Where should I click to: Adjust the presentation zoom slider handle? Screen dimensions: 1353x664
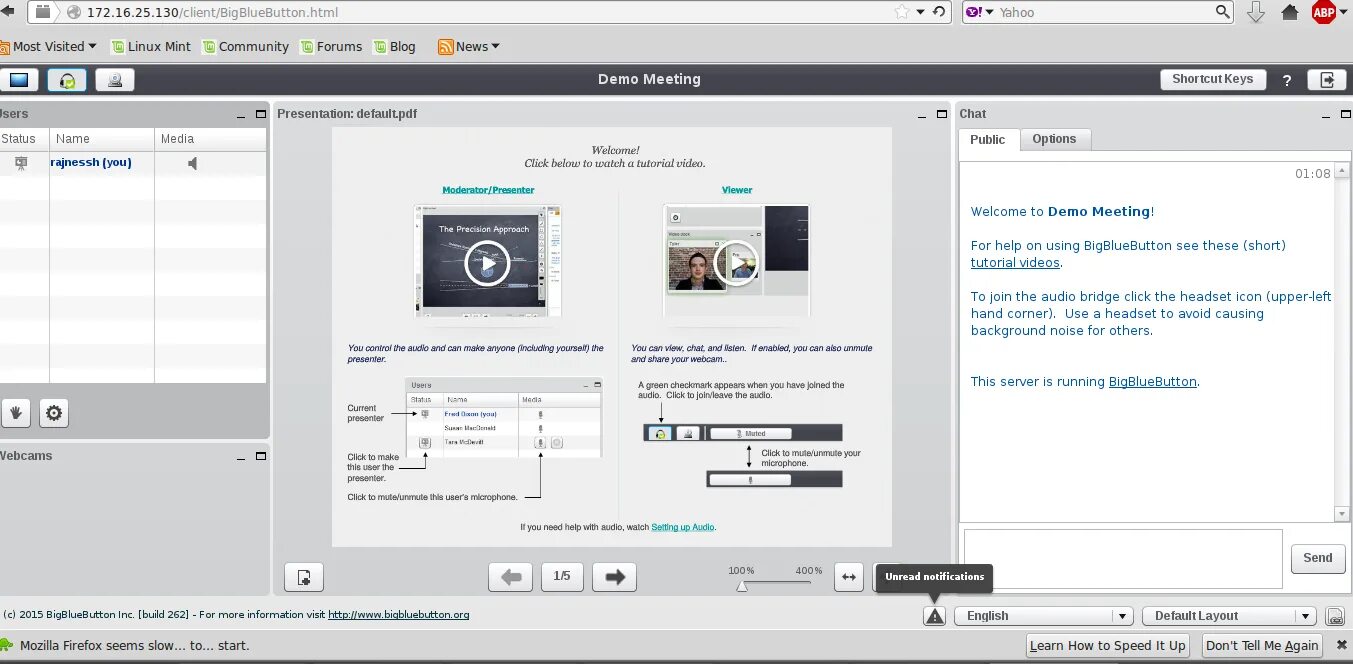coord(742,585)
